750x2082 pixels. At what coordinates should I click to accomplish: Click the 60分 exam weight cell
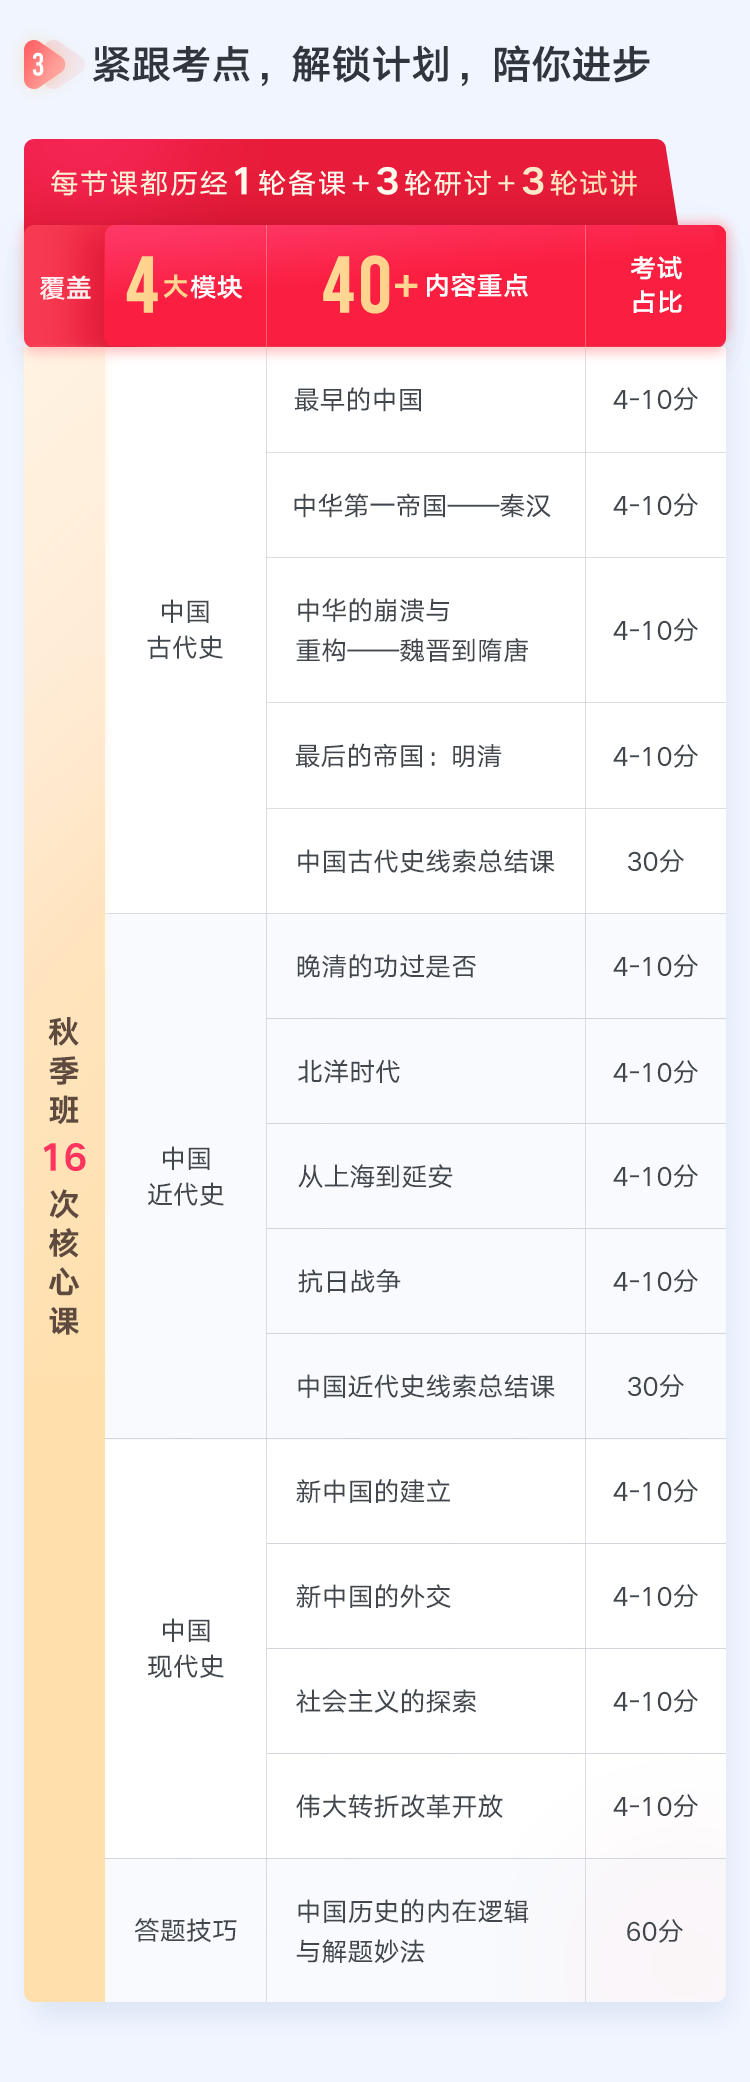pos(656,1930)
